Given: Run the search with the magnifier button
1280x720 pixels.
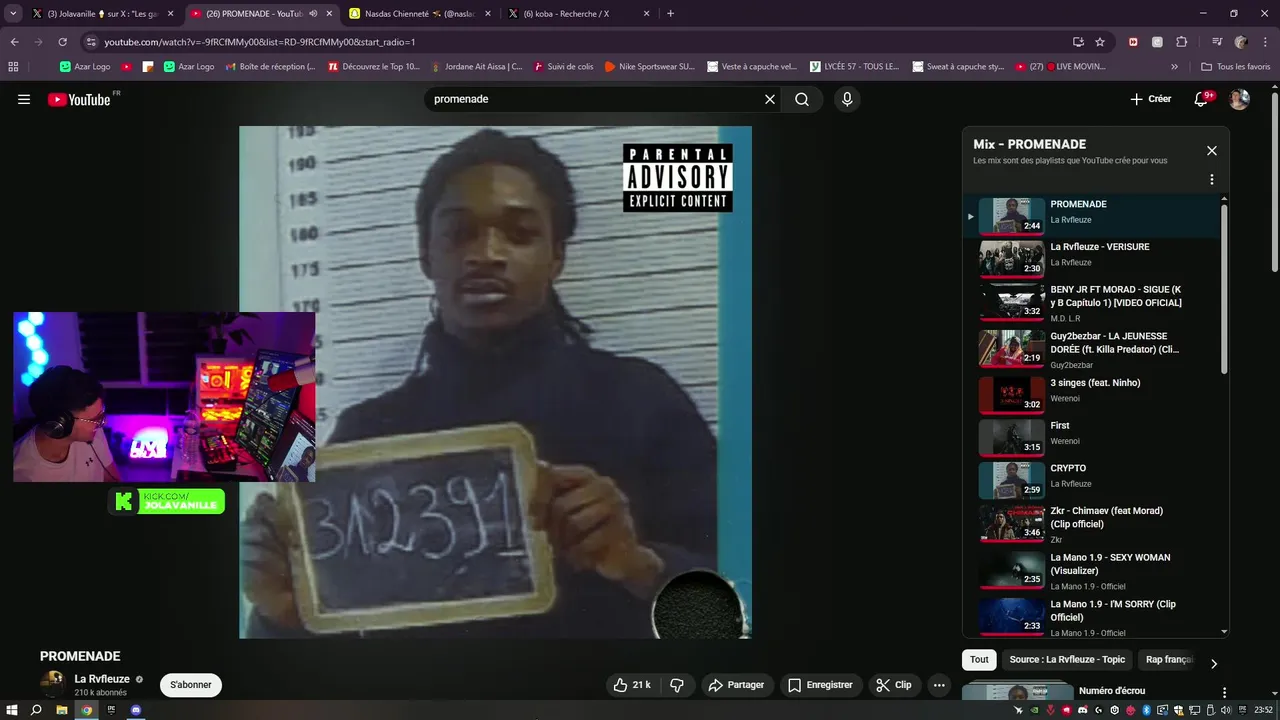Looking at the screenshot, I should [802, 99].
